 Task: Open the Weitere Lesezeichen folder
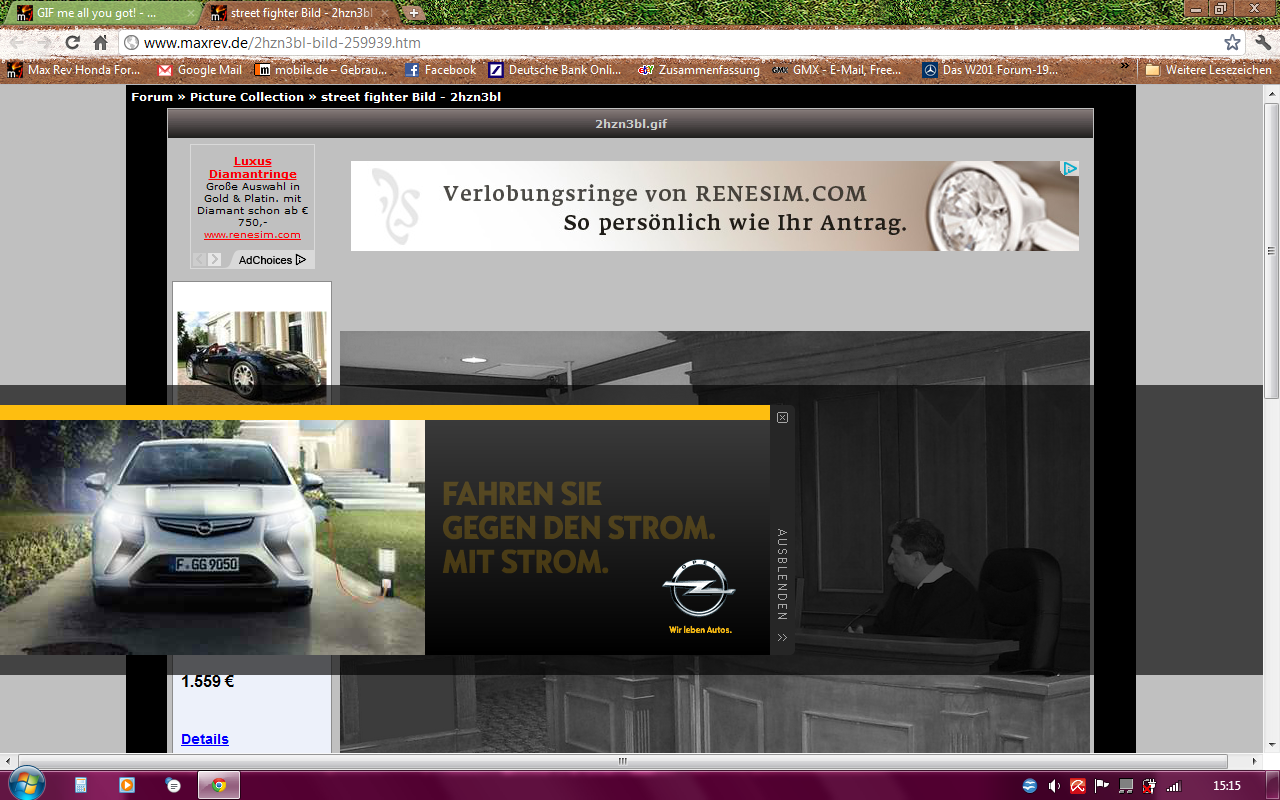click(1208, 70)
